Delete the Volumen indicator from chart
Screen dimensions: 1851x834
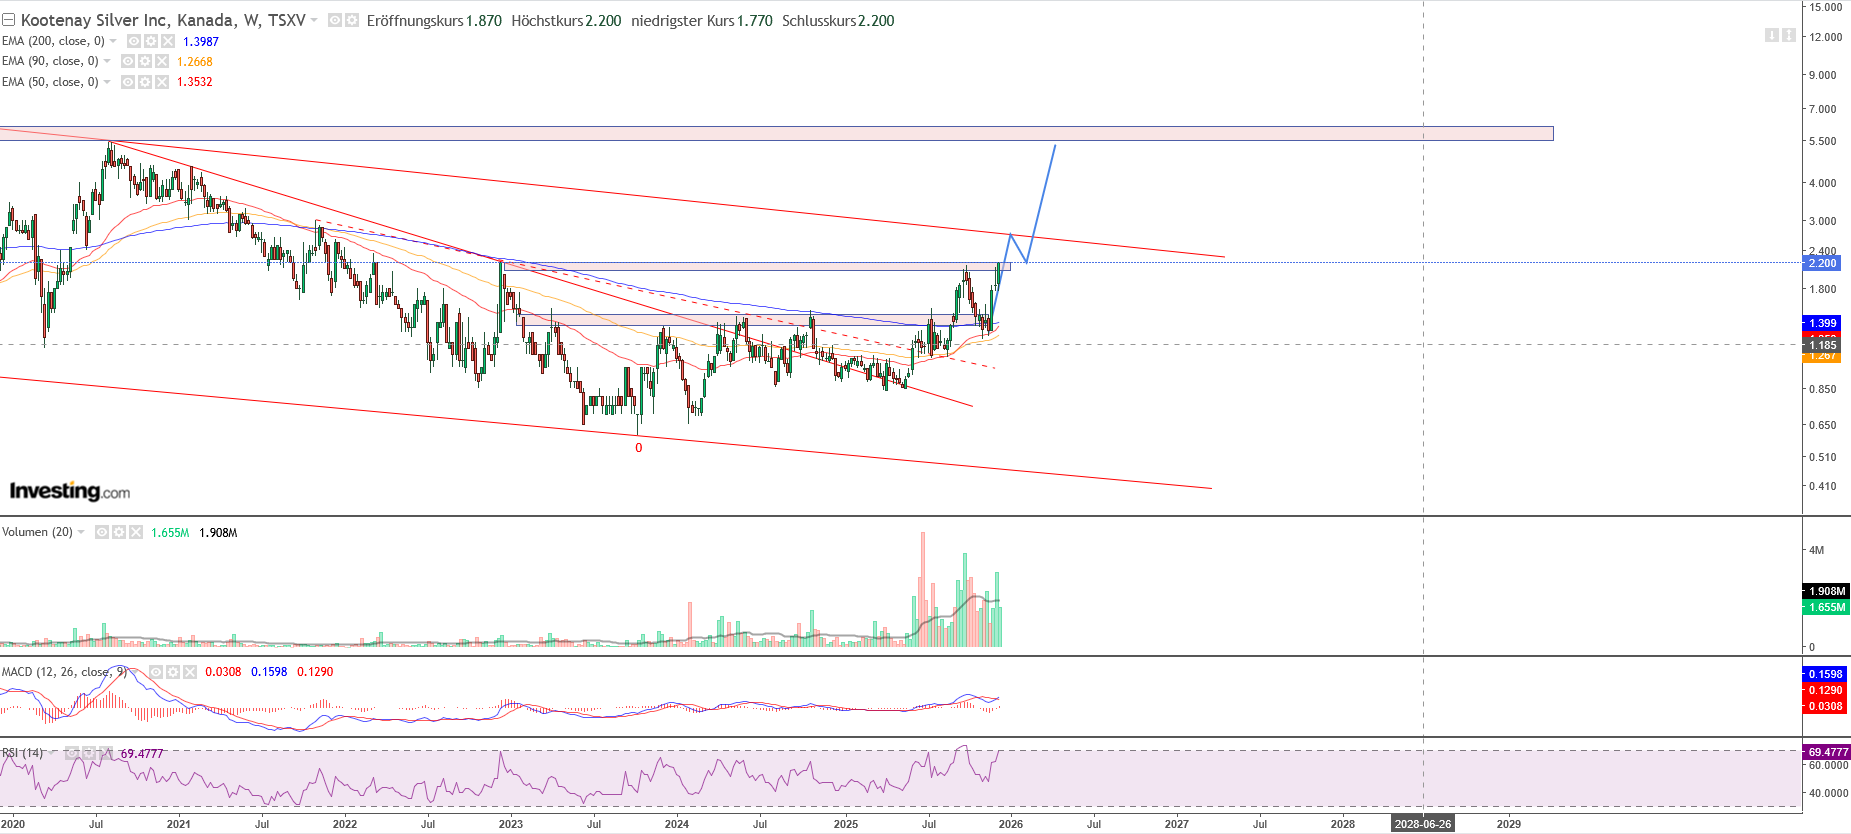136,532
